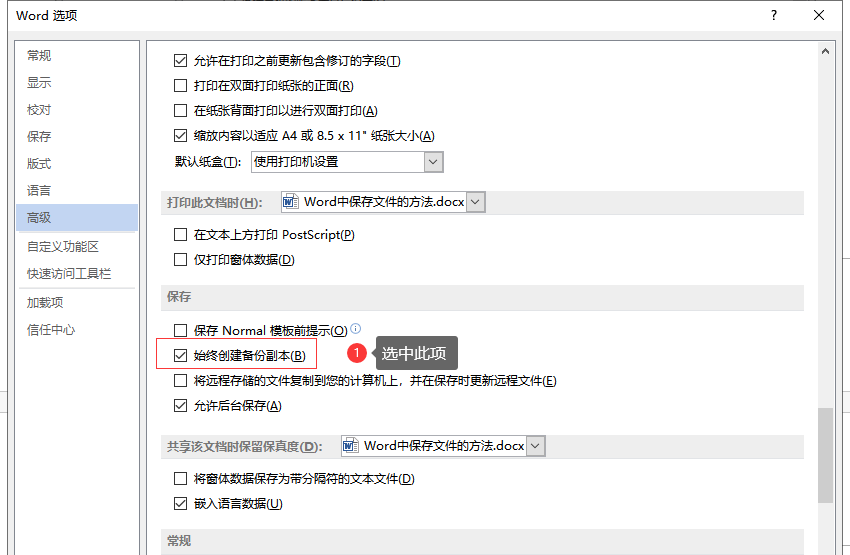The height and width of the screenshot is (555, 850).
Task: Enable 打印在双面打印纸张的正面 checkbox
Action: click(x=181, y=86)
